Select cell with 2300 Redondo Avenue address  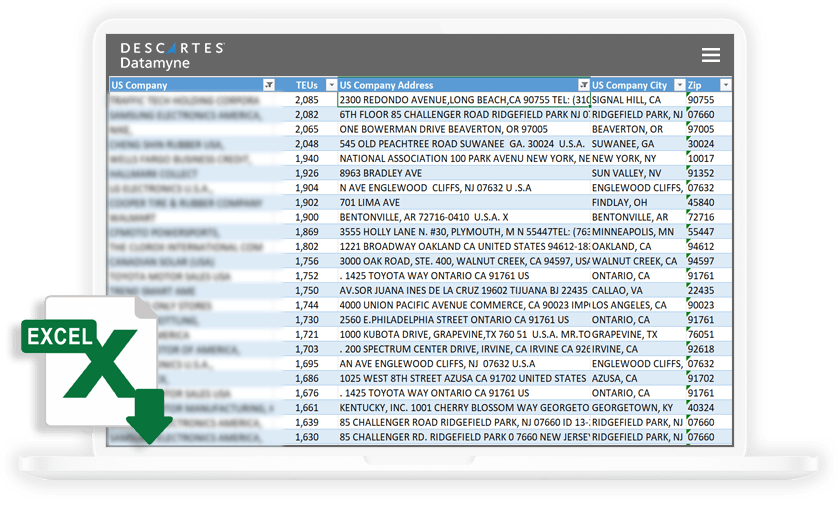tap(462, 100)
